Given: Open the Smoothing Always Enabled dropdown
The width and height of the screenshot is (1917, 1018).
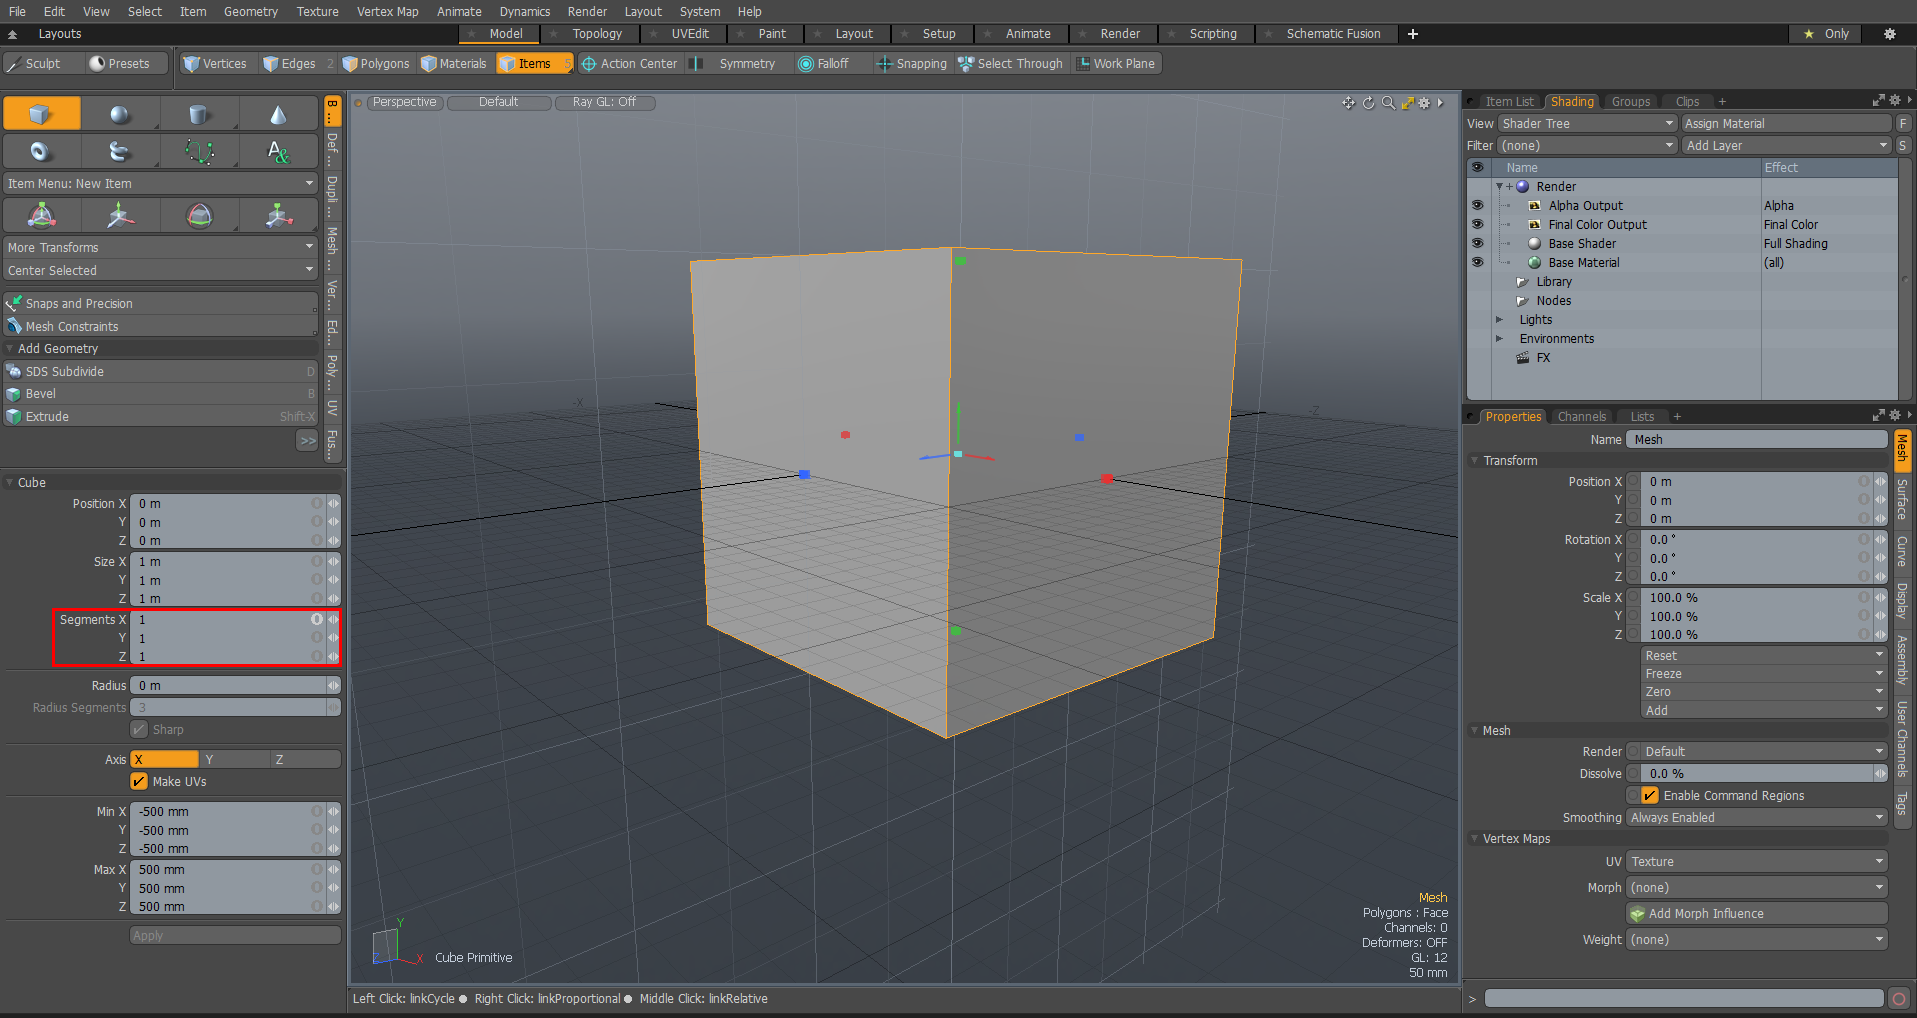Looking at the screenshot, I should point(1757,817).
